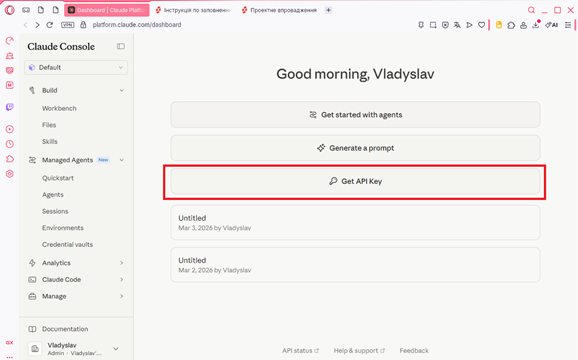
Task: Click Generate a prompt button
Action: (355, 148)
